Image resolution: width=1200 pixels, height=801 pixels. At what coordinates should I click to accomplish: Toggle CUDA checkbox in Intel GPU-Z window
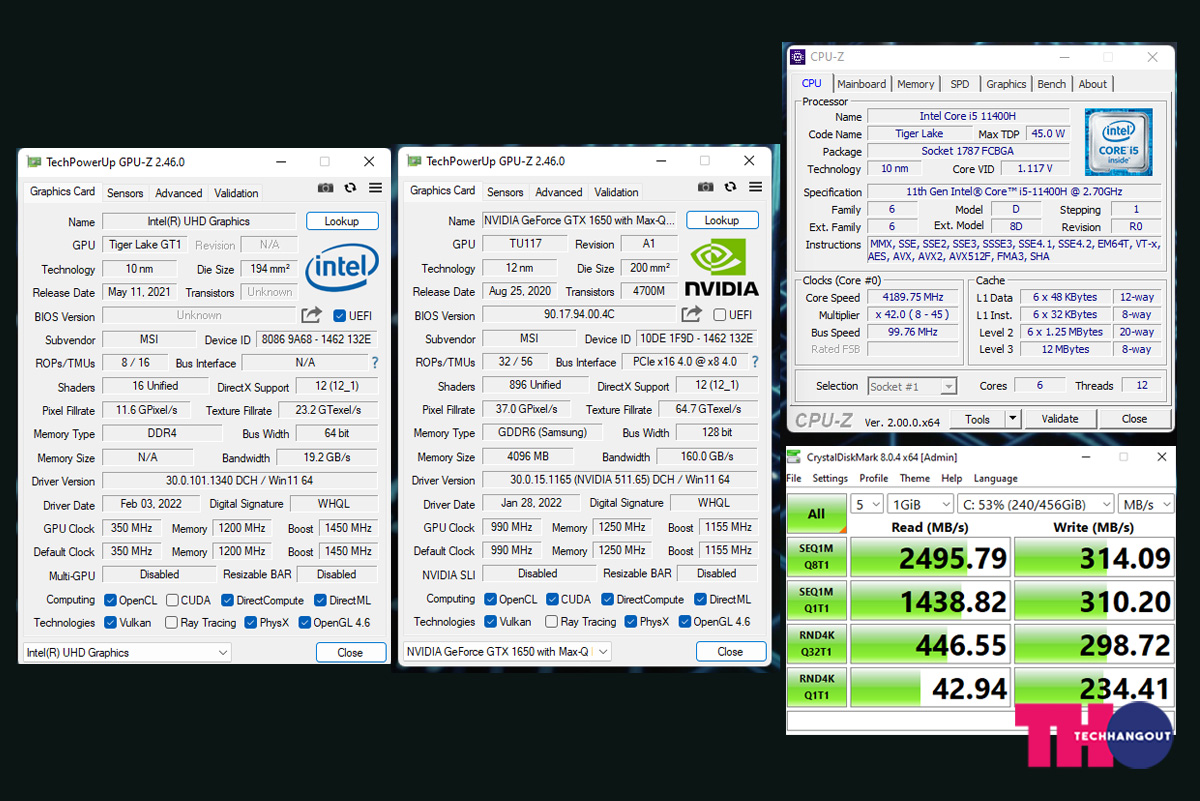coord(172,600)
